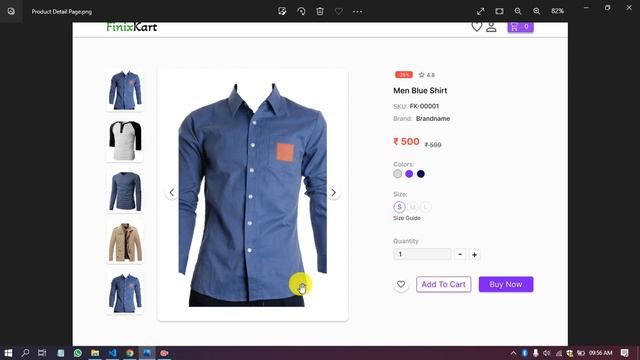Click the Add To Cart button

pos(444,284)
